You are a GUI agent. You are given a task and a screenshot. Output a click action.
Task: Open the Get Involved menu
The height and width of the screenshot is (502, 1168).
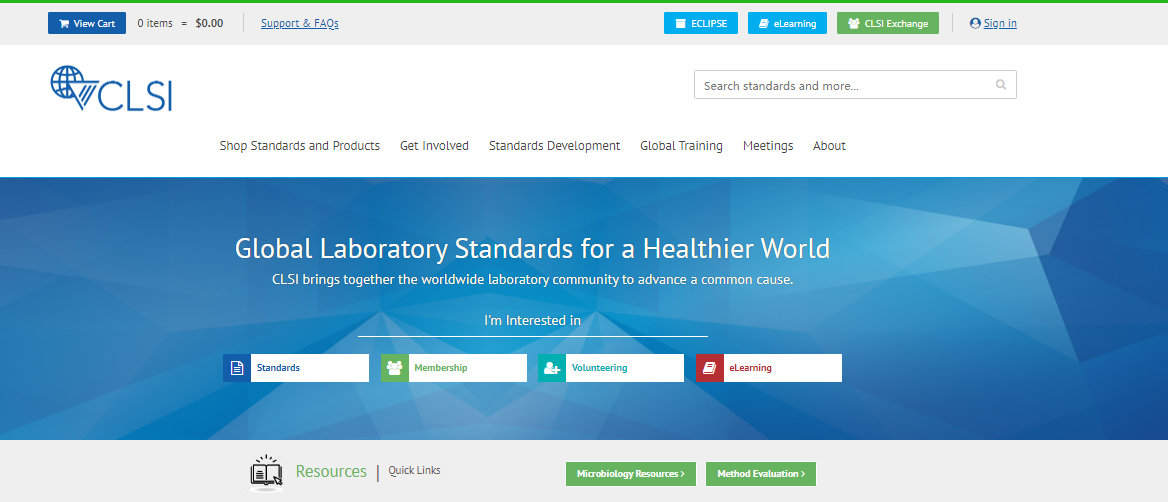[x=434, y=146]
